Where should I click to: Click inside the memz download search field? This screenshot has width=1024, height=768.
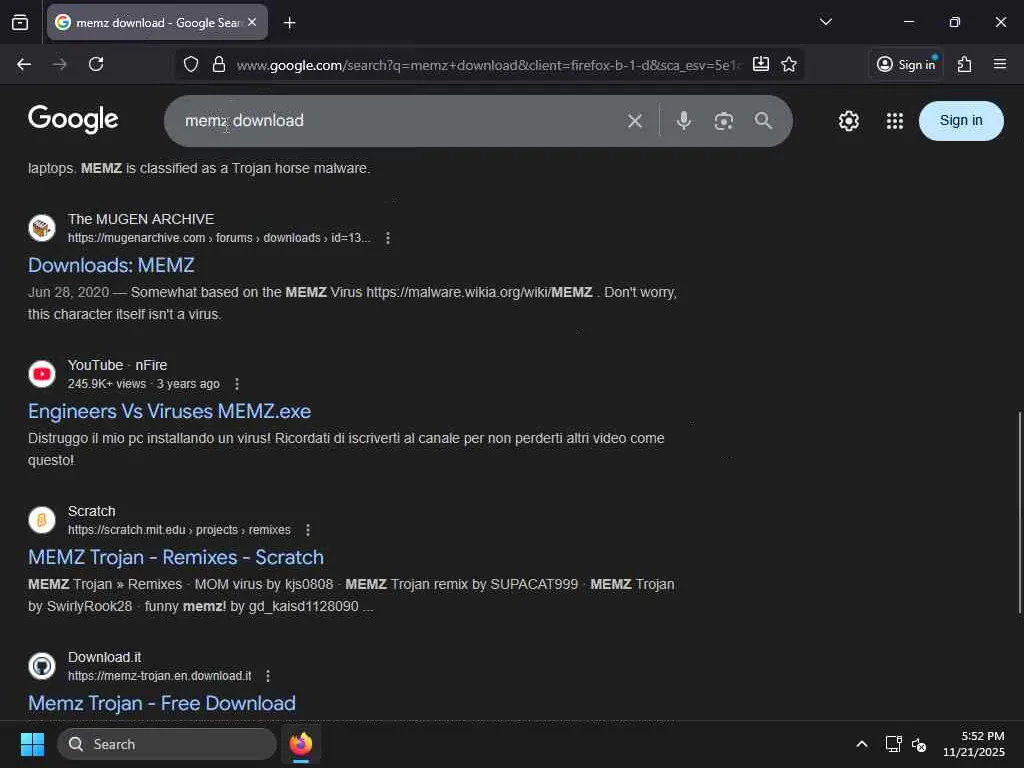tap(398, 121)
